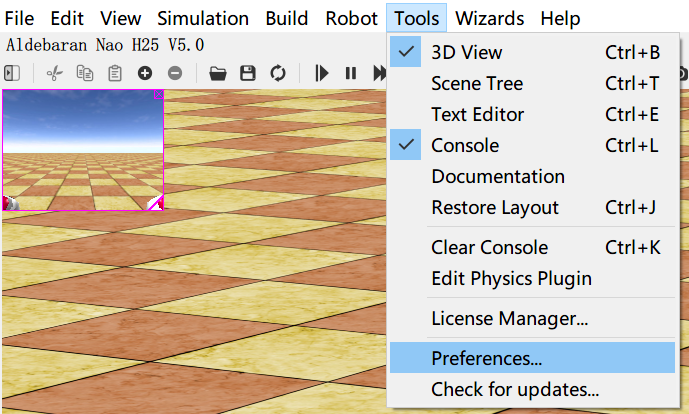The image size is (689, 414).
Task: Open the Wizards menu
Action: click(x=490, y=18)
